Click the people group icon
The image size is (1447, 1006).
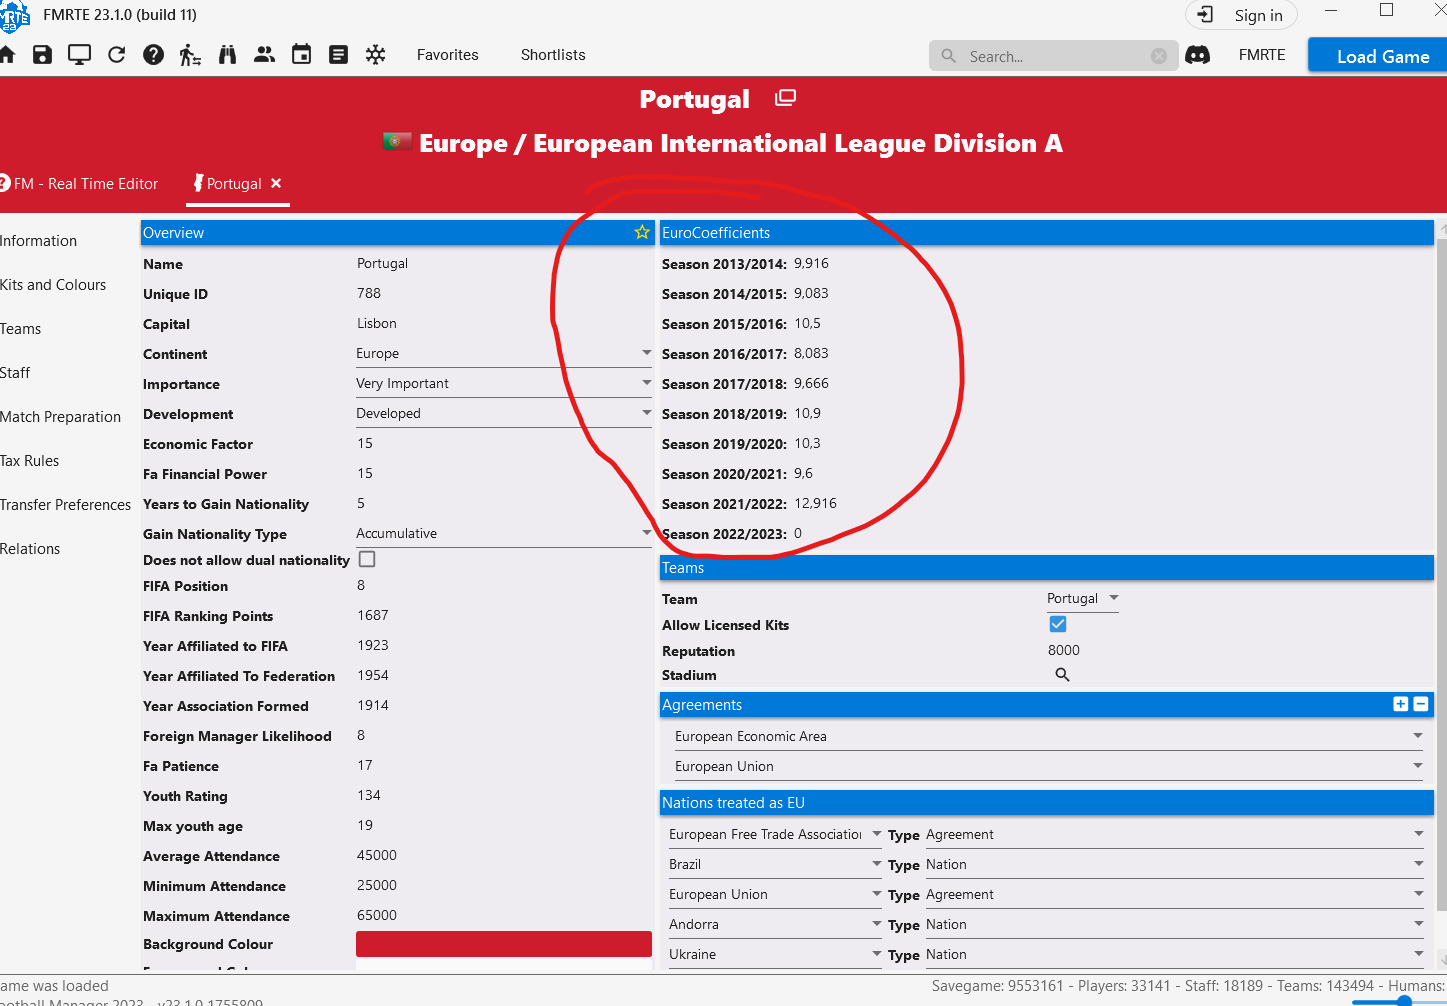click(264, 55)
